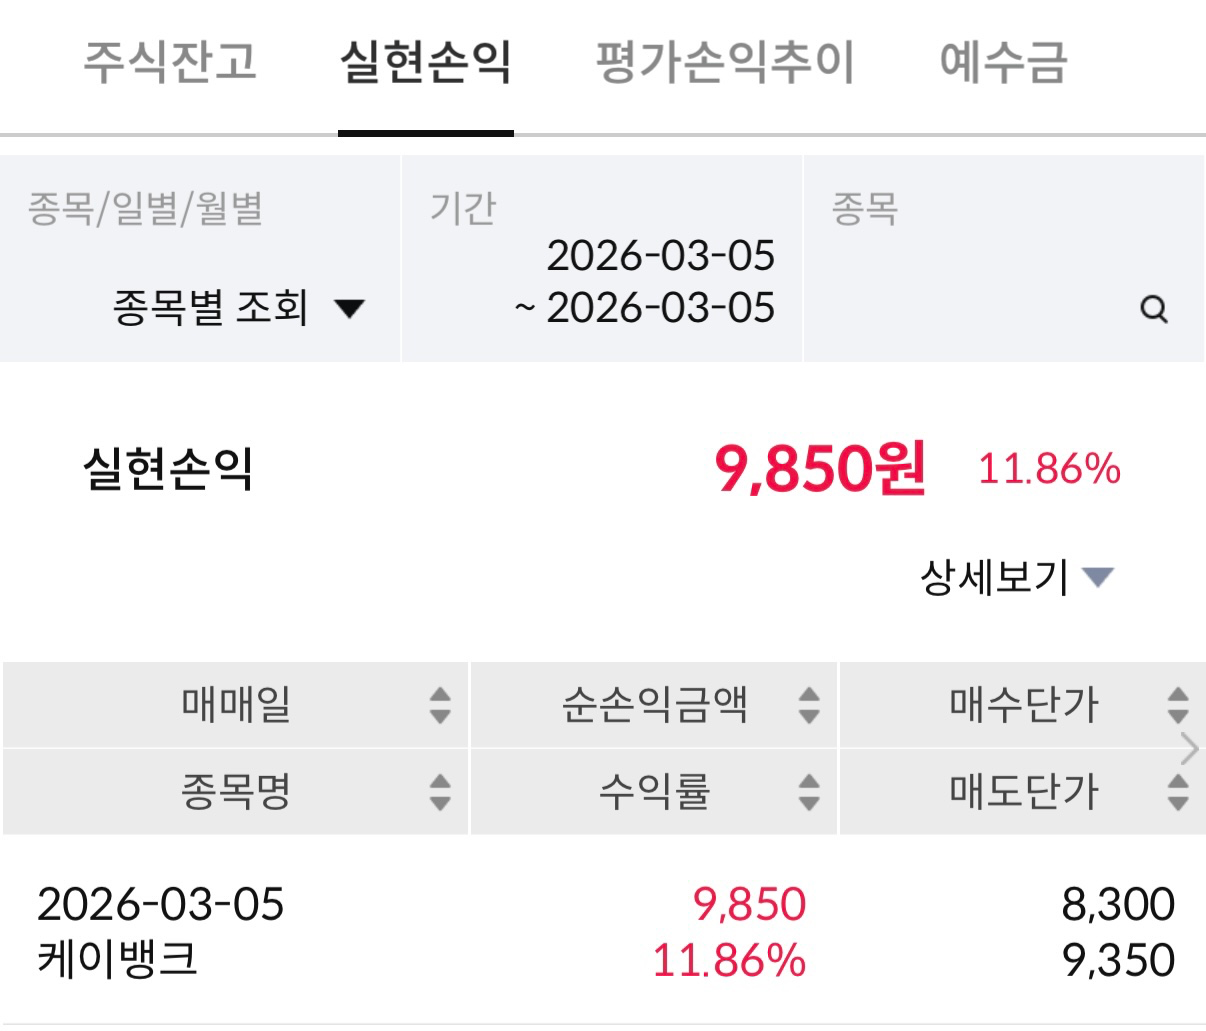Viewport: 1206px width, 1031px height.
Task: Expand the 상세보기 details section
Action: [1015, 577]
